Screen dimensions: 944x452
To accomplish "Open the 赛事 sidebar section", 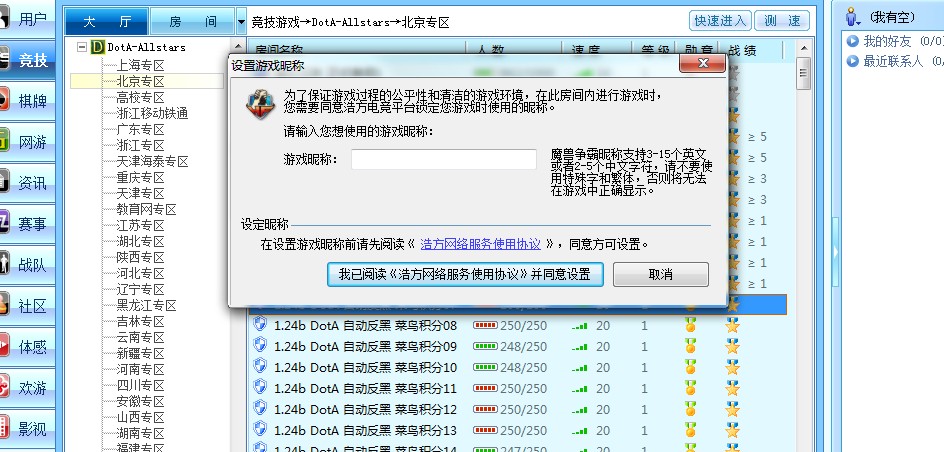I will [27, 224].
